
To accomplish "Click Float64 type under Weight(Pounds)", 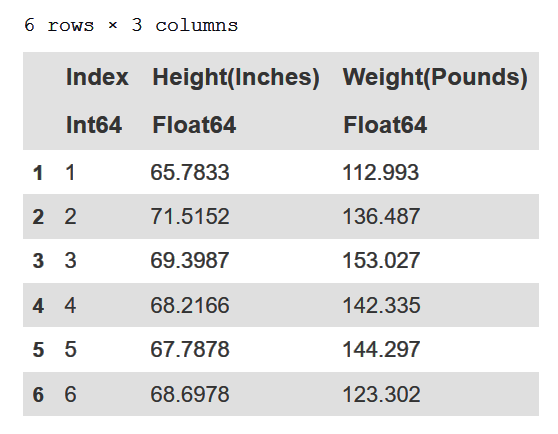I will (x=385, y=125).
